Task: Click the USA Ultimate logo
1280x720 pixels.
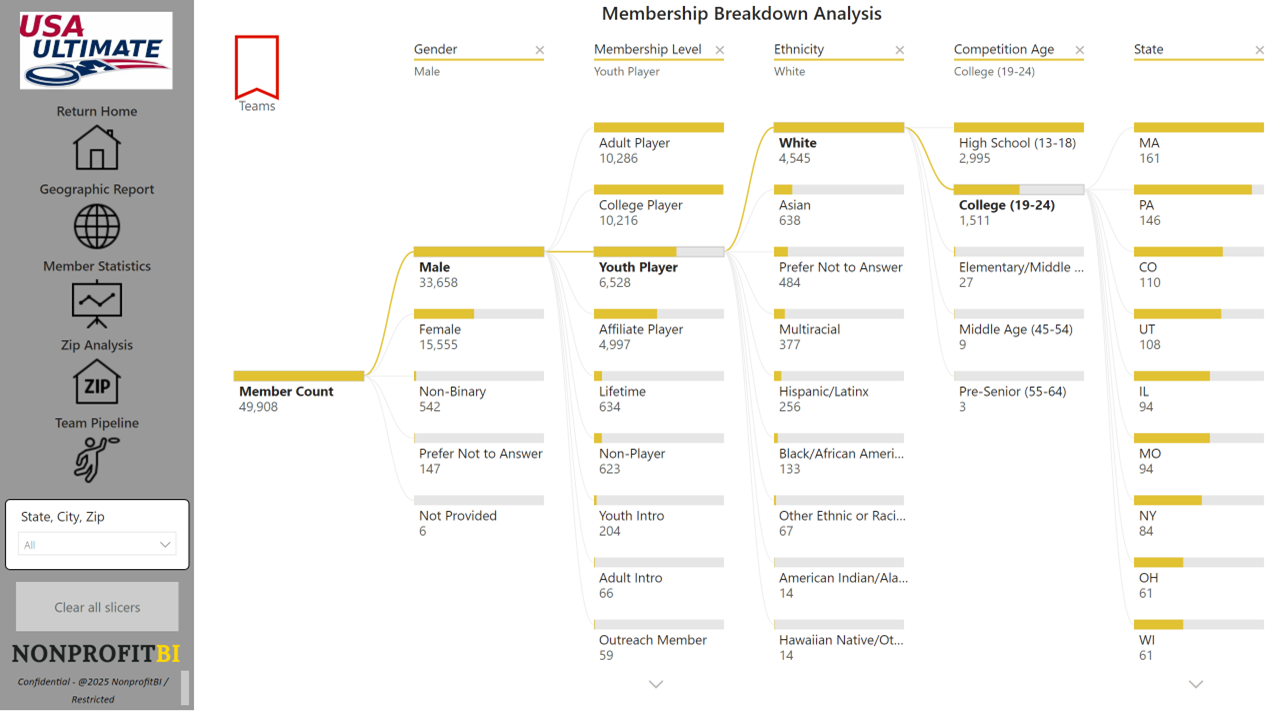Action: click(96, 50)
